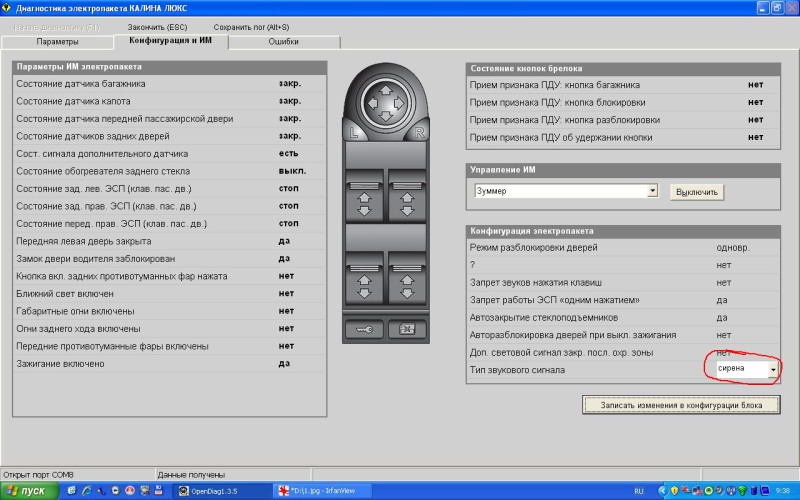
Task: Click down arrow on upper-left window switch
Action: [x=364, y=211]
